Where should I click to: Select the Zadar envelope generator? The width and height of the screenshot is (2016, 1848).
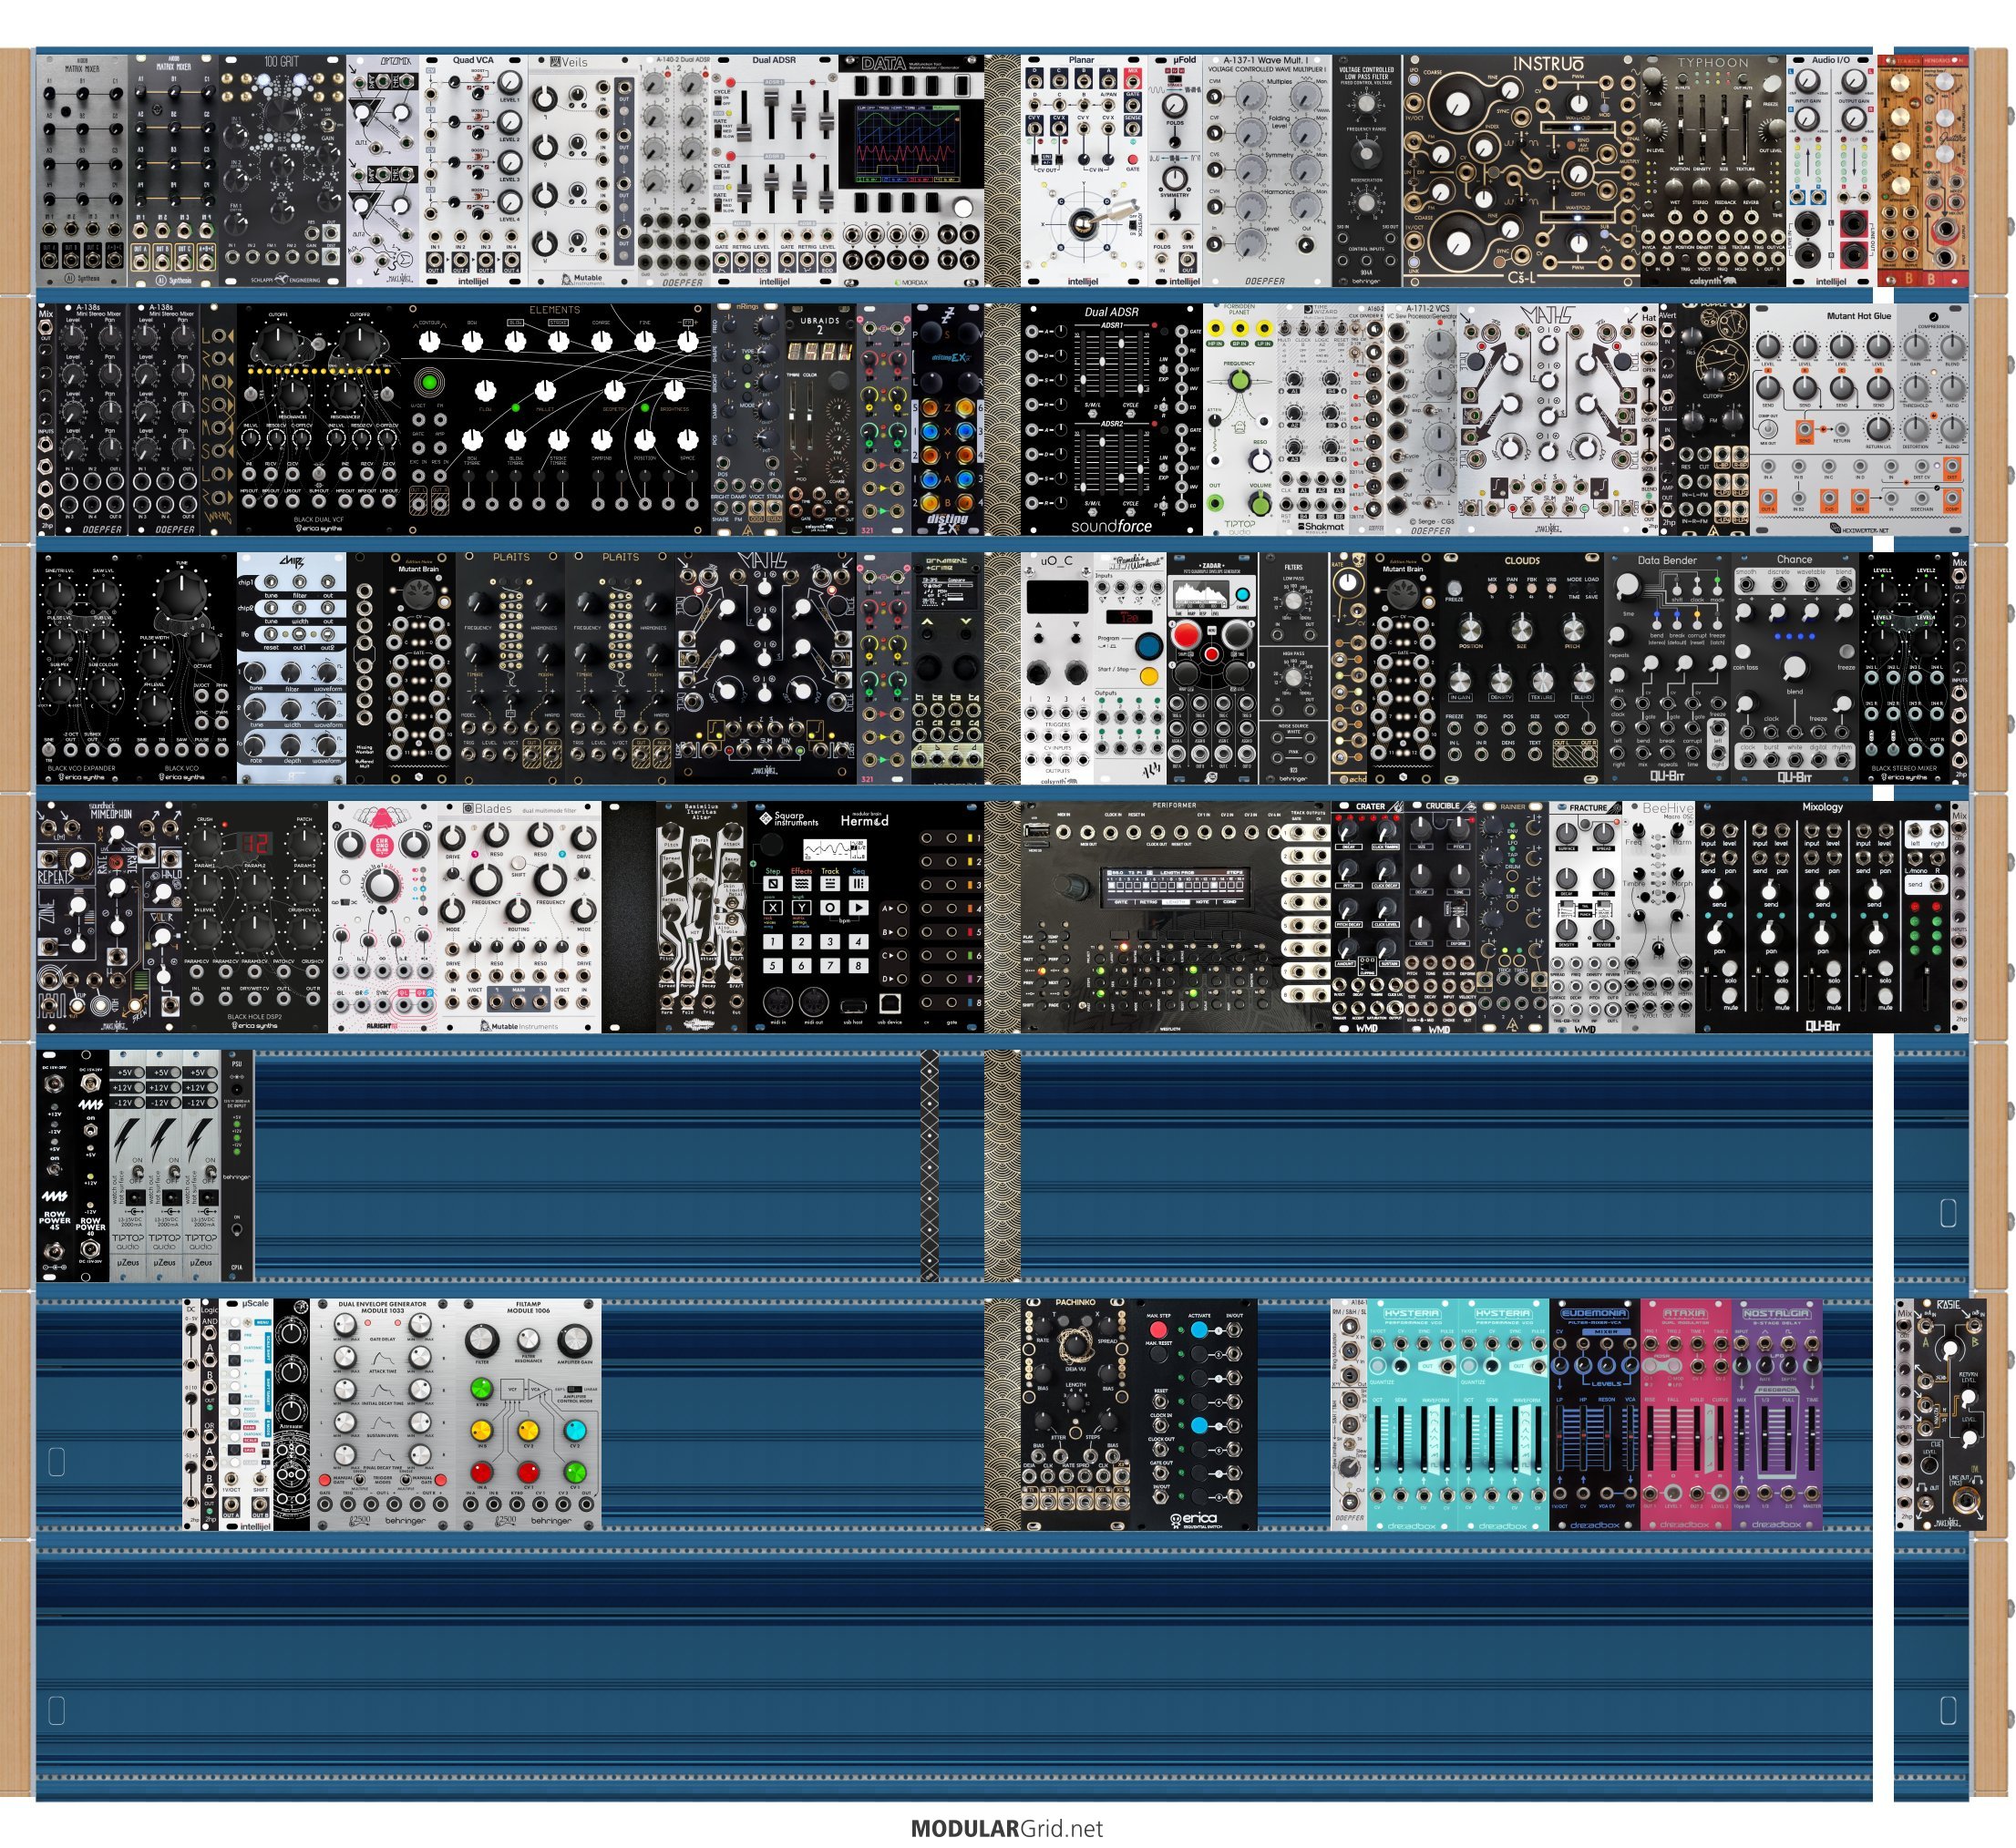[1212, 668]
